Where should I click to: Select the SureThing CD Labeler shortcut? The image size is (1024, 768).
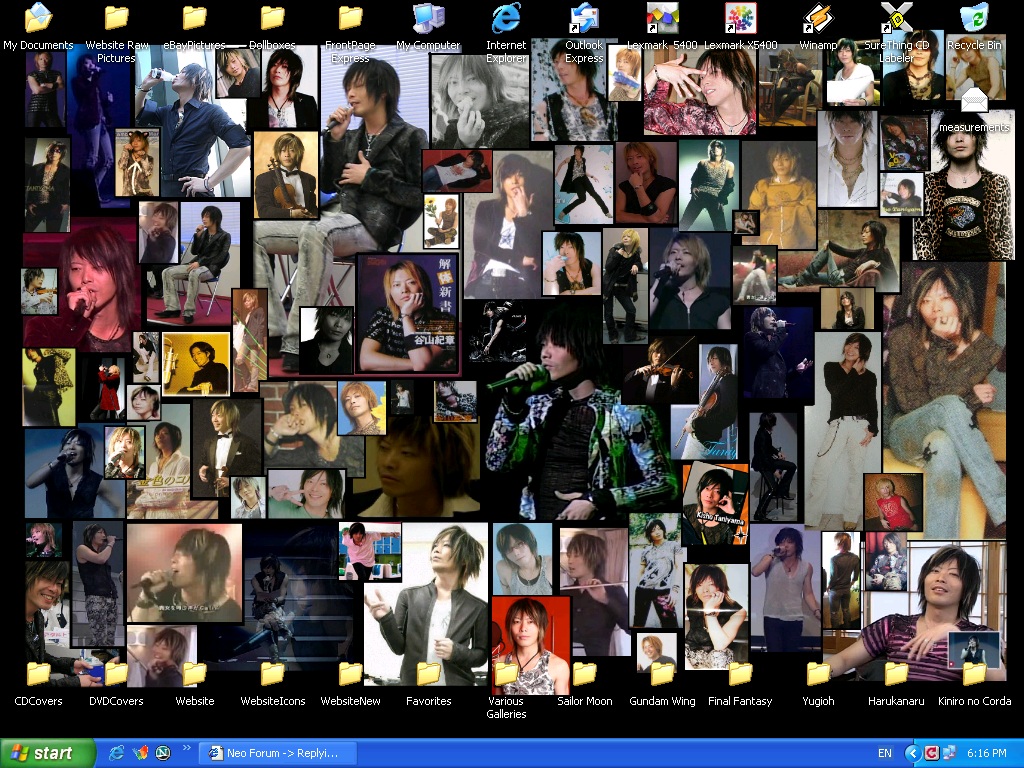coord(896,19)
